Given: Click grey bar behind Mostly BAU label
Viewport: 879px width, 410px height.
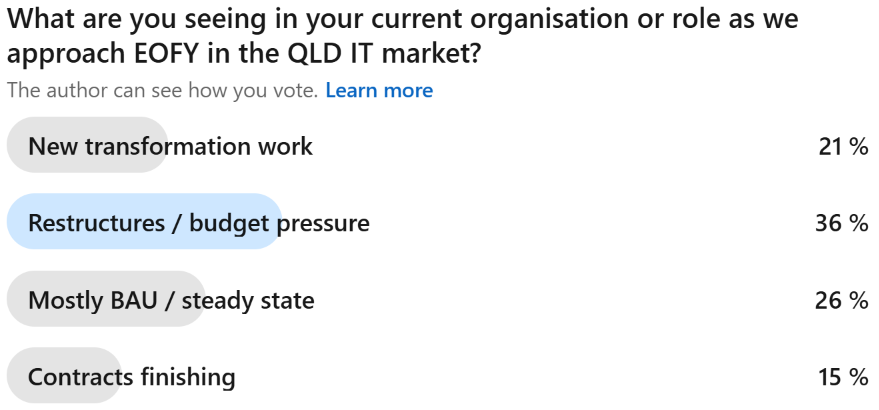Looking at the screenshot, I should (x=106, y=299).
